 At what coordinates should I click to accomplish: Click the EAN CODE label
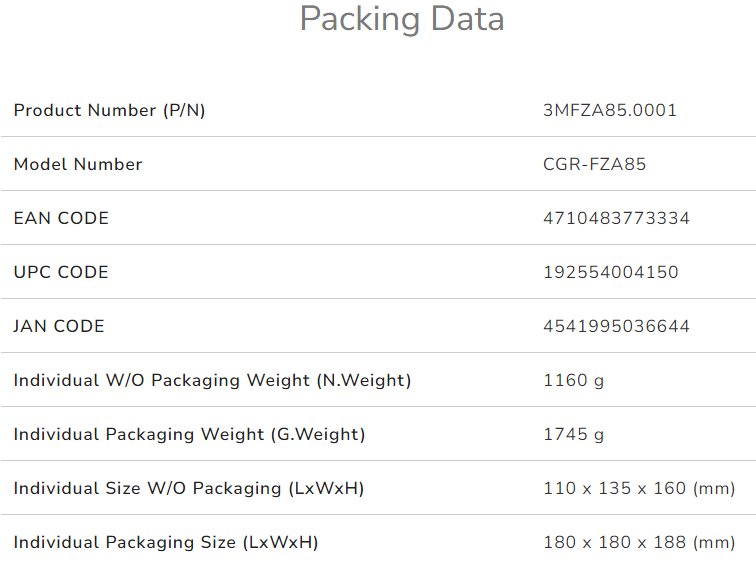pyautogui.click(x=61, y=218)
